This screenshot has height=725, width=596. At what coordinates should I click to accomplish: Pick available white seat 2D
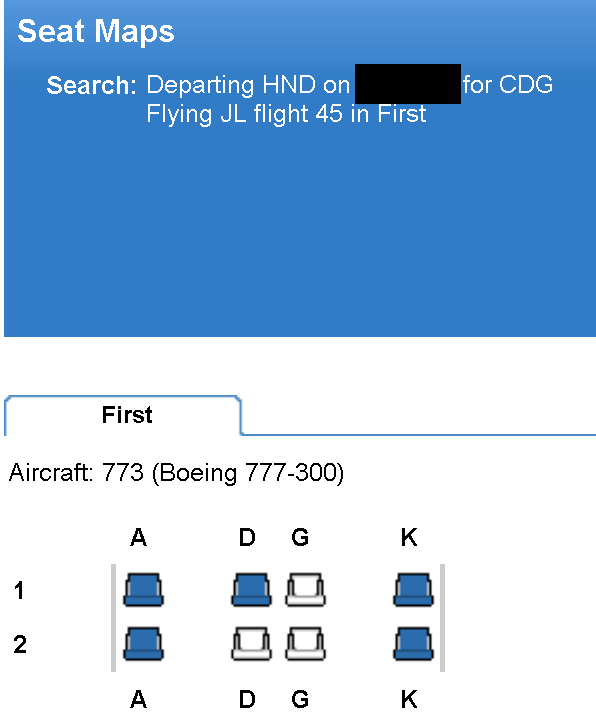pyautogui.click(x=251, y=643)
